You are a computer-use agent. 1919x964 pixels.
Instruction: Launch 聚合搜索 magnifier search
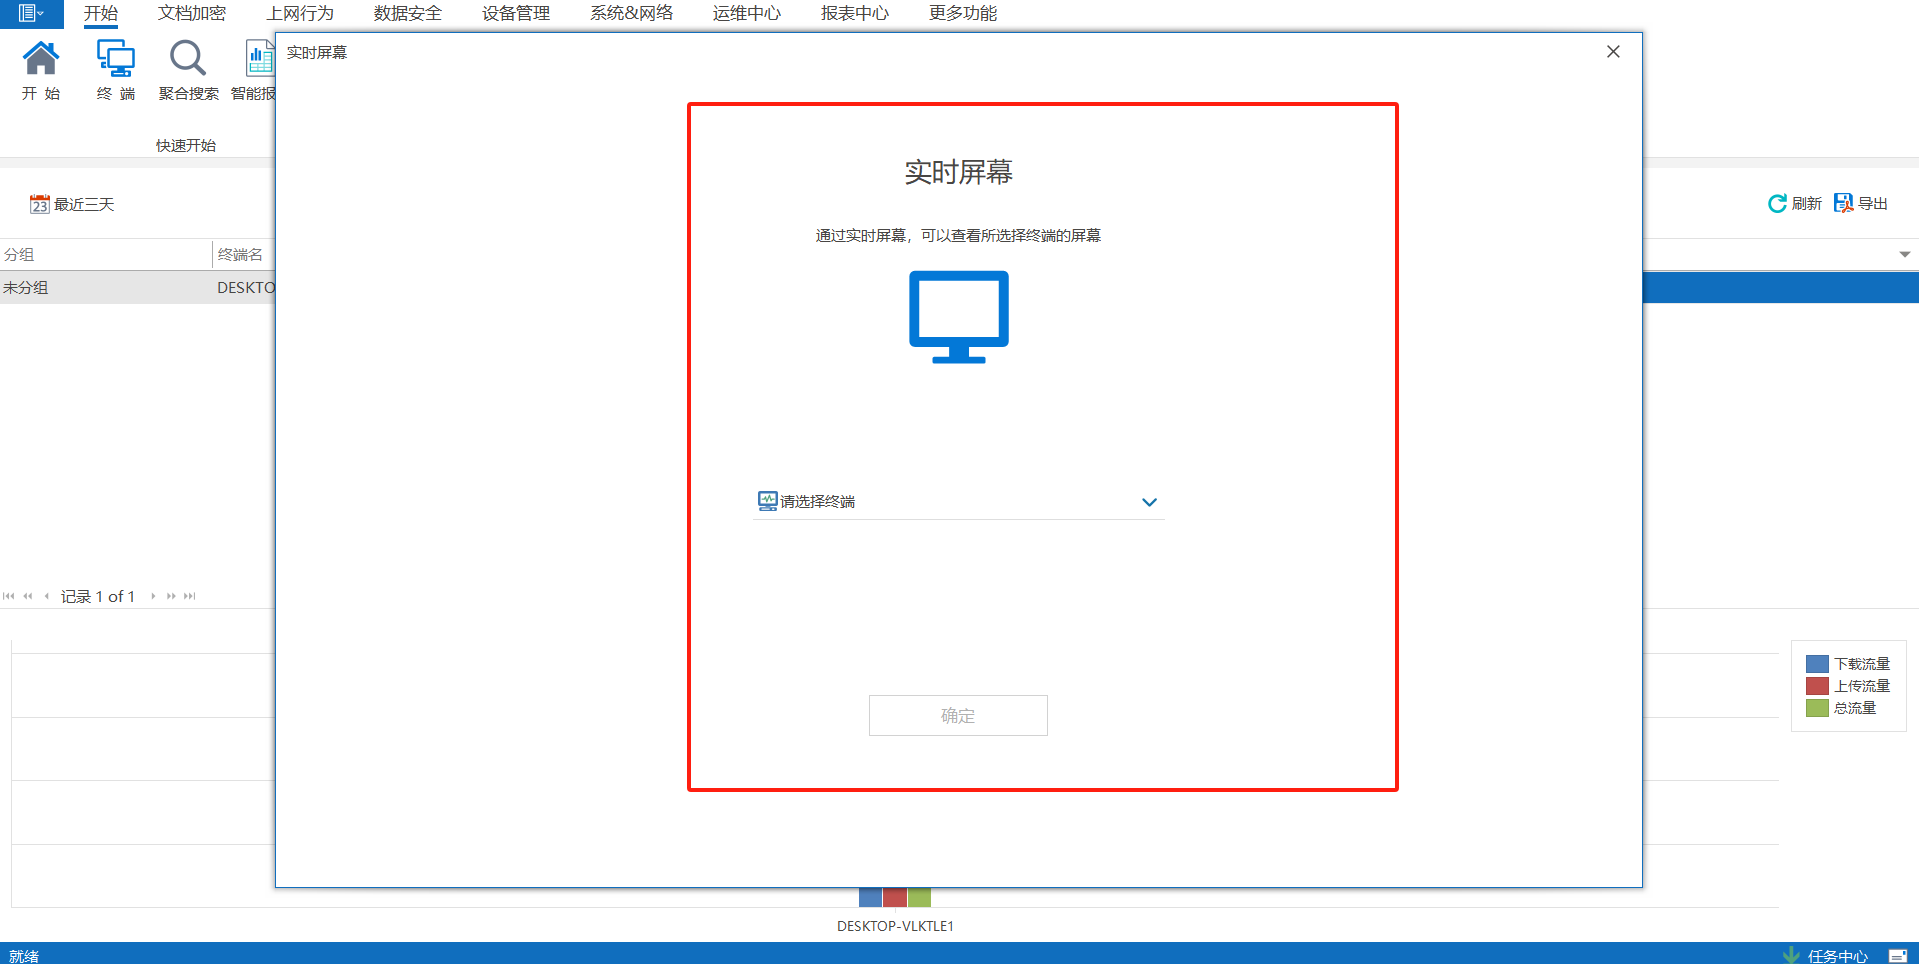188,59
